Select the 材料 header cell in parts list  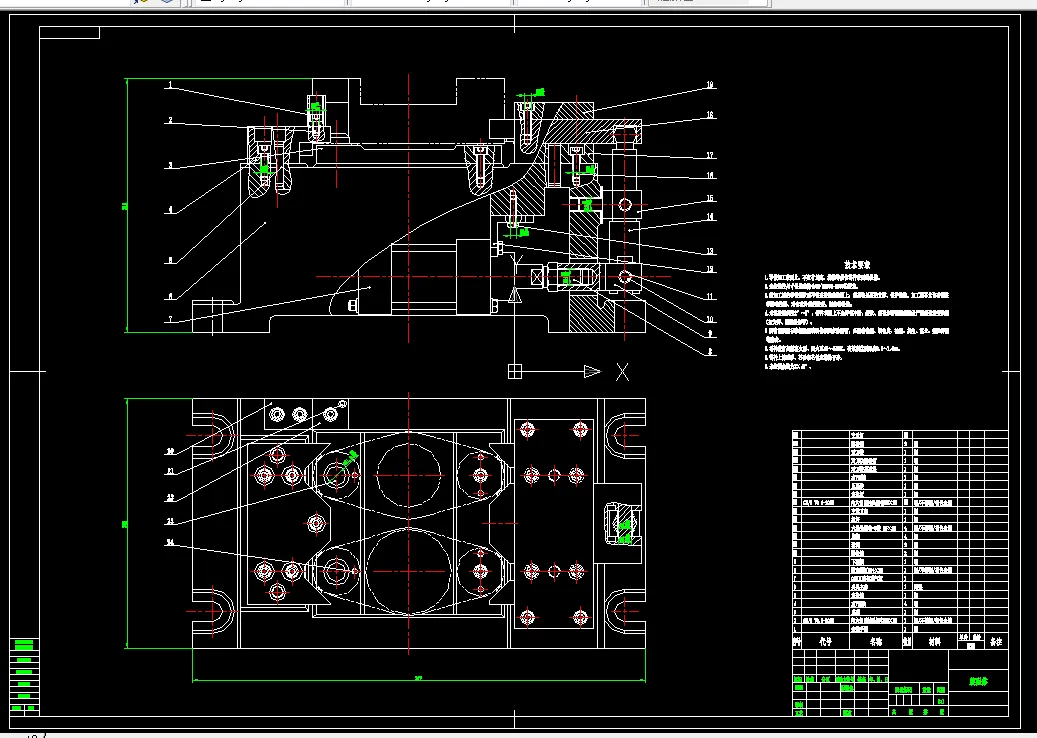coord(934,641)
